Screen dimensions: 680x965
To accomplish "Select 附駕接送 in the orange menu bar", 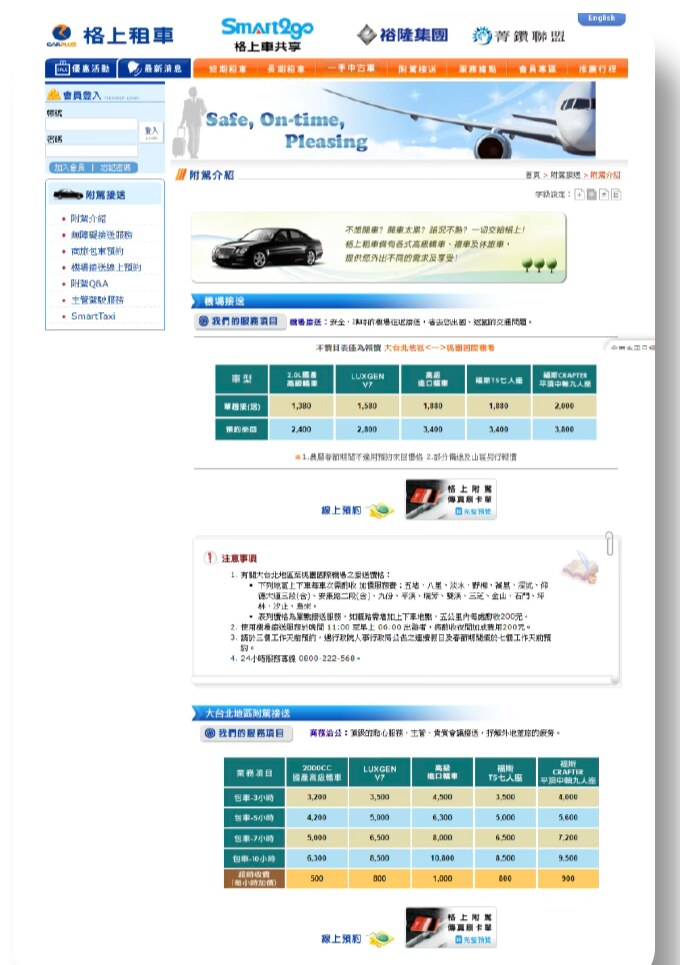I will [x=417, y=69].
